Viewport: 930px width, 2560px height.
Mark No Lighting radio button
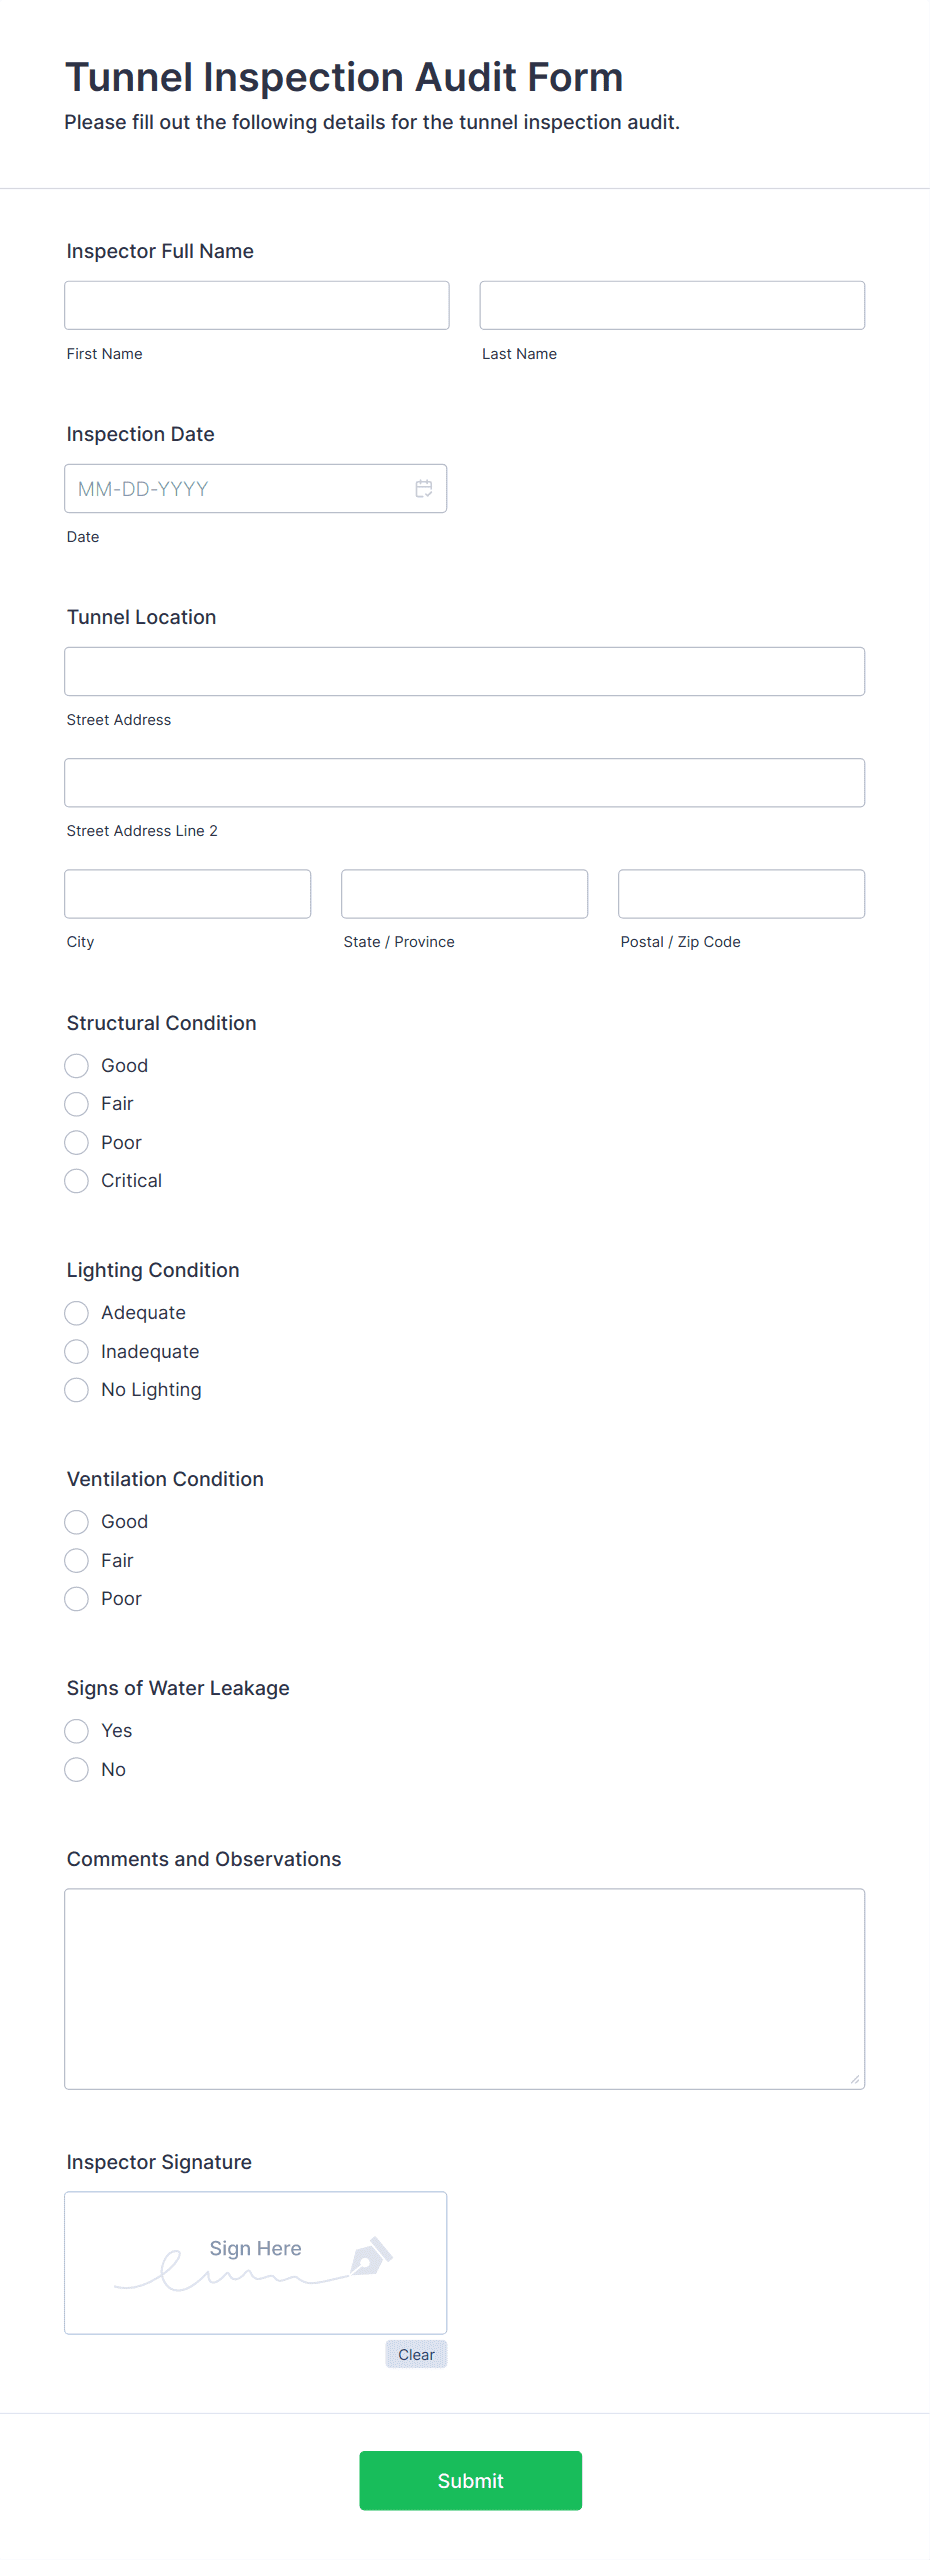point(76,1389)
